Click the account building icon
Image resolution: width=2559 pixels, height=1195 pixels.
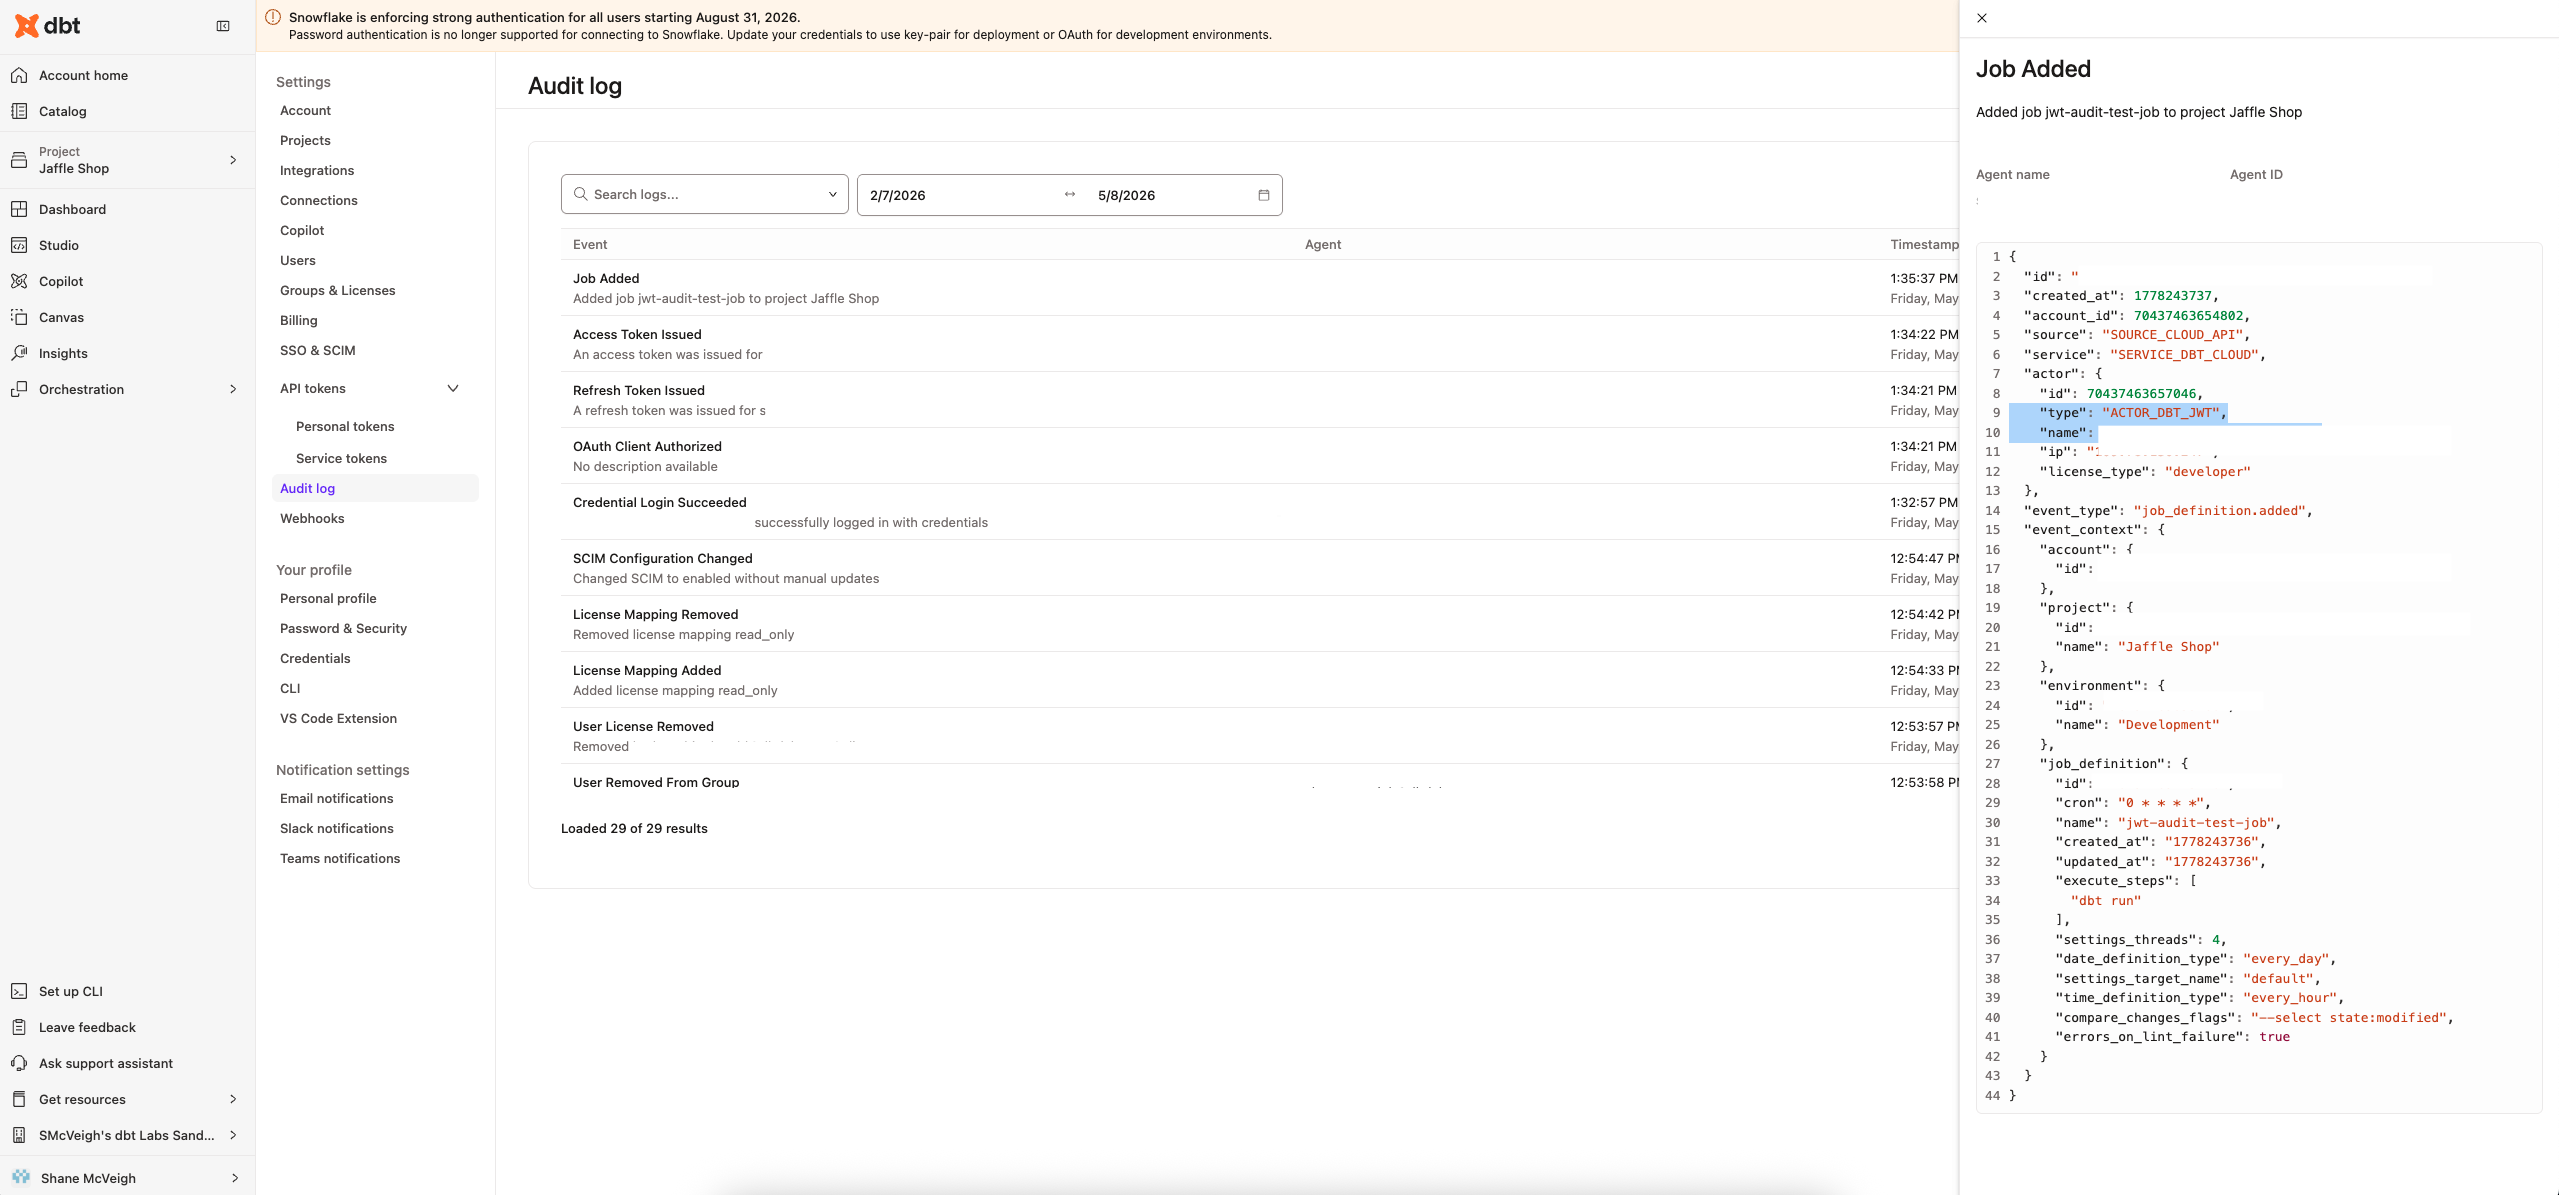19,1135
